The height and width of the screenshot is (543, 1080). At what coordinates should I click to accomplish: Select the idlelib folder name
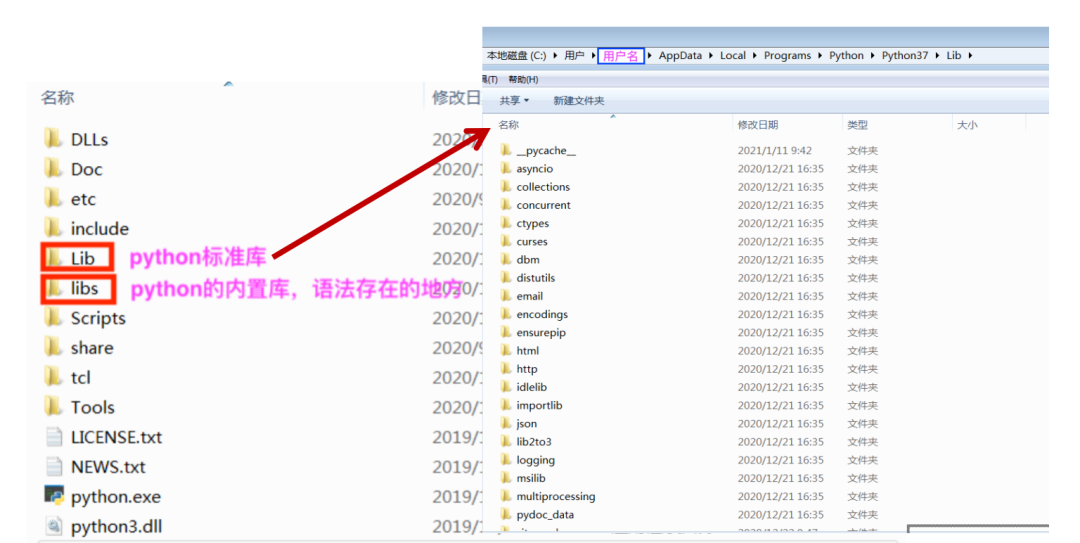(x=532, y=387)
